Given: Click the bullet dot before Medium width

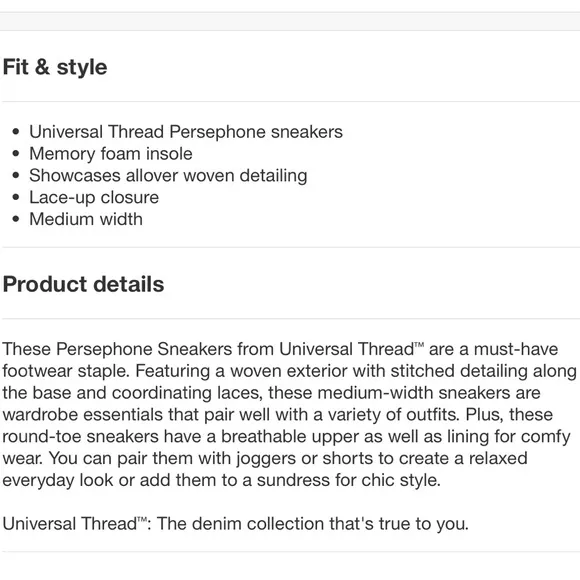Looking at the screenshot, I should pyautogui.click(x=16, y=219).
